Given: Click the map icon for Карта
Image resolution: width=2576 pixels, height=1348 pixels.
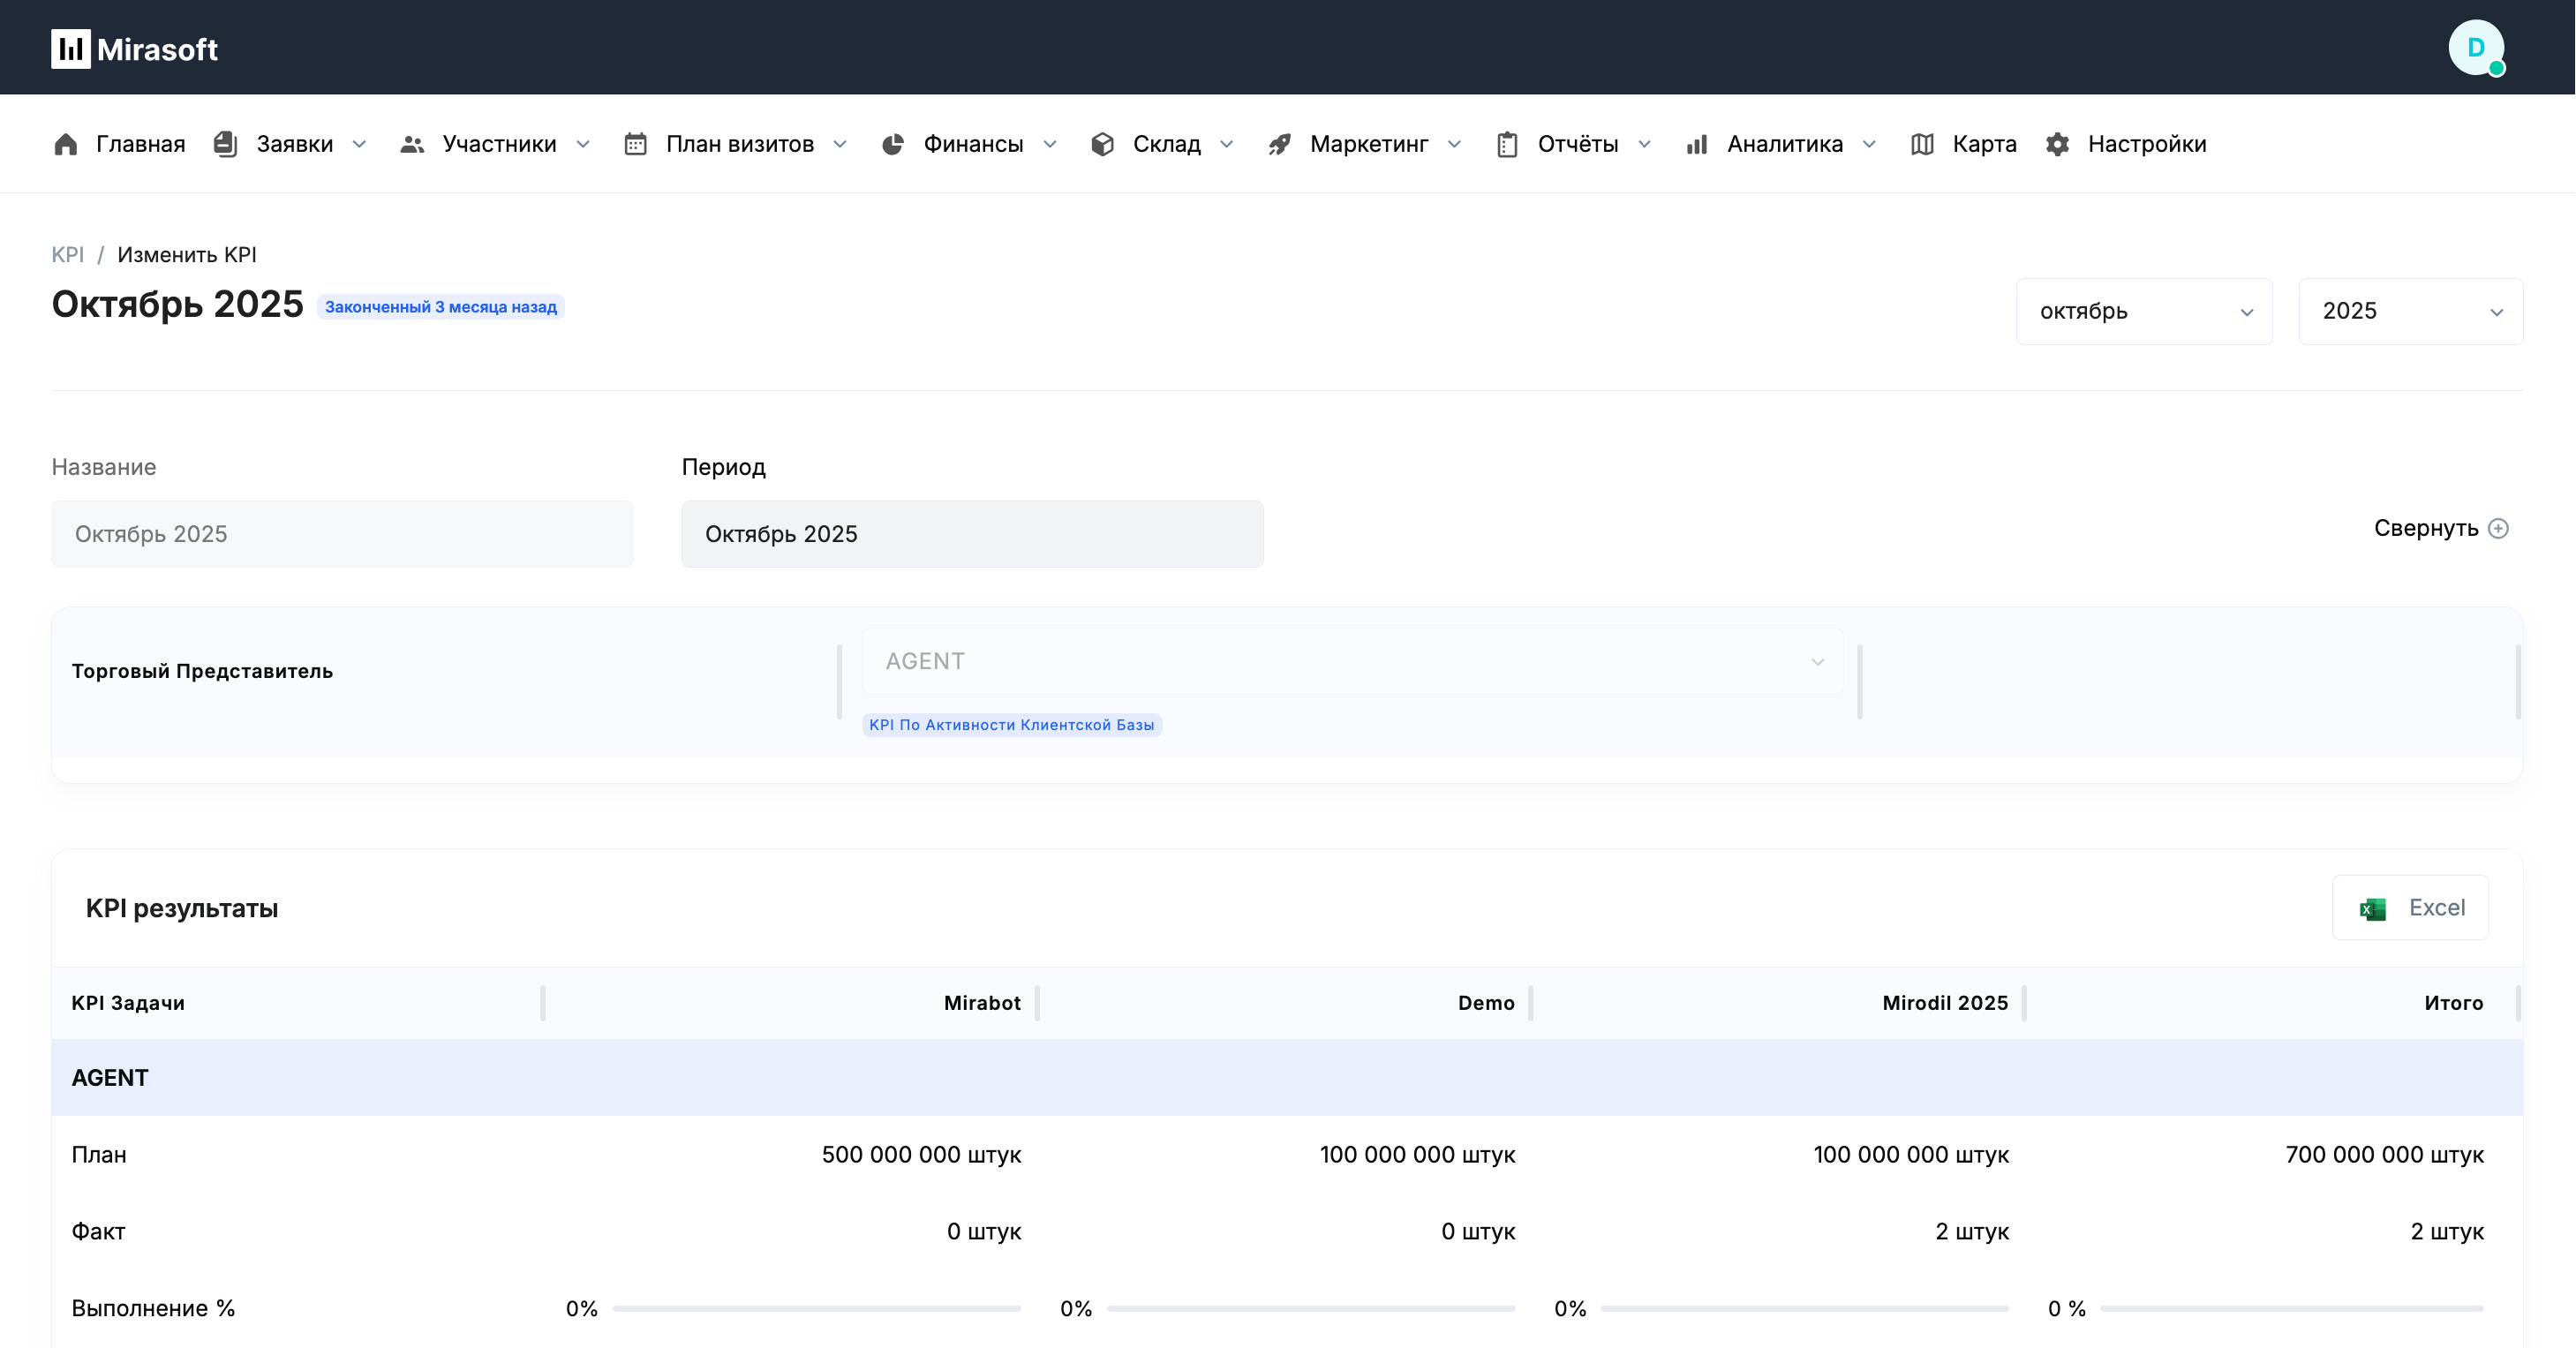Looking at the screenshot, I should click(1921, 144).
